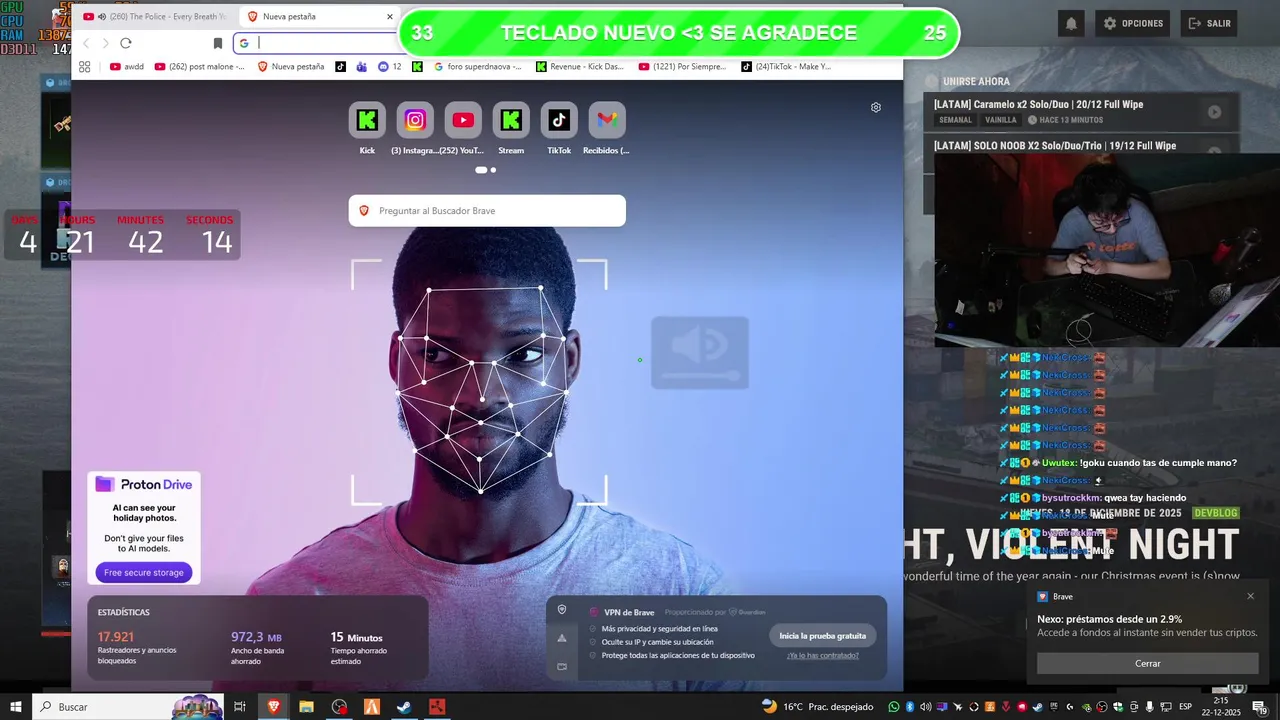Click SALIR in the game menu
This screenshot has height=720, width=1280.
coord(1208,23)
